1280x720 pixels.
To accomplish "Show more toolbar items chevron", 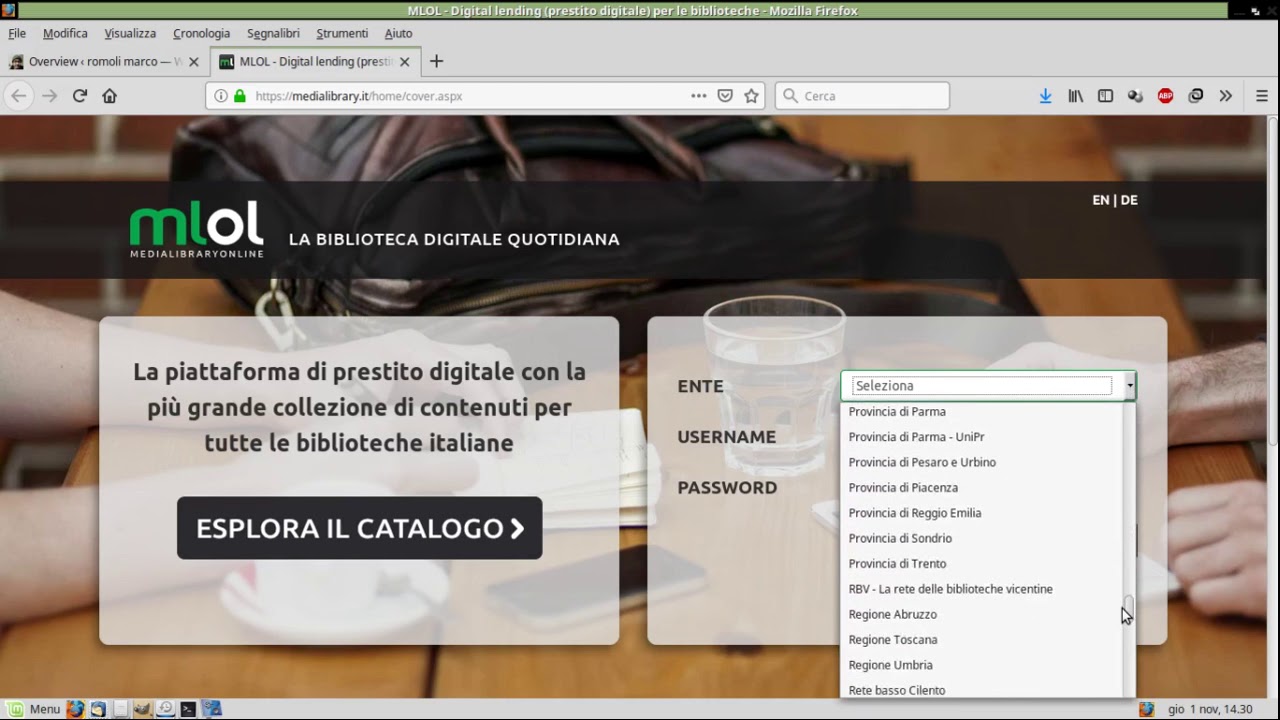I will [x=1225, y=96].
